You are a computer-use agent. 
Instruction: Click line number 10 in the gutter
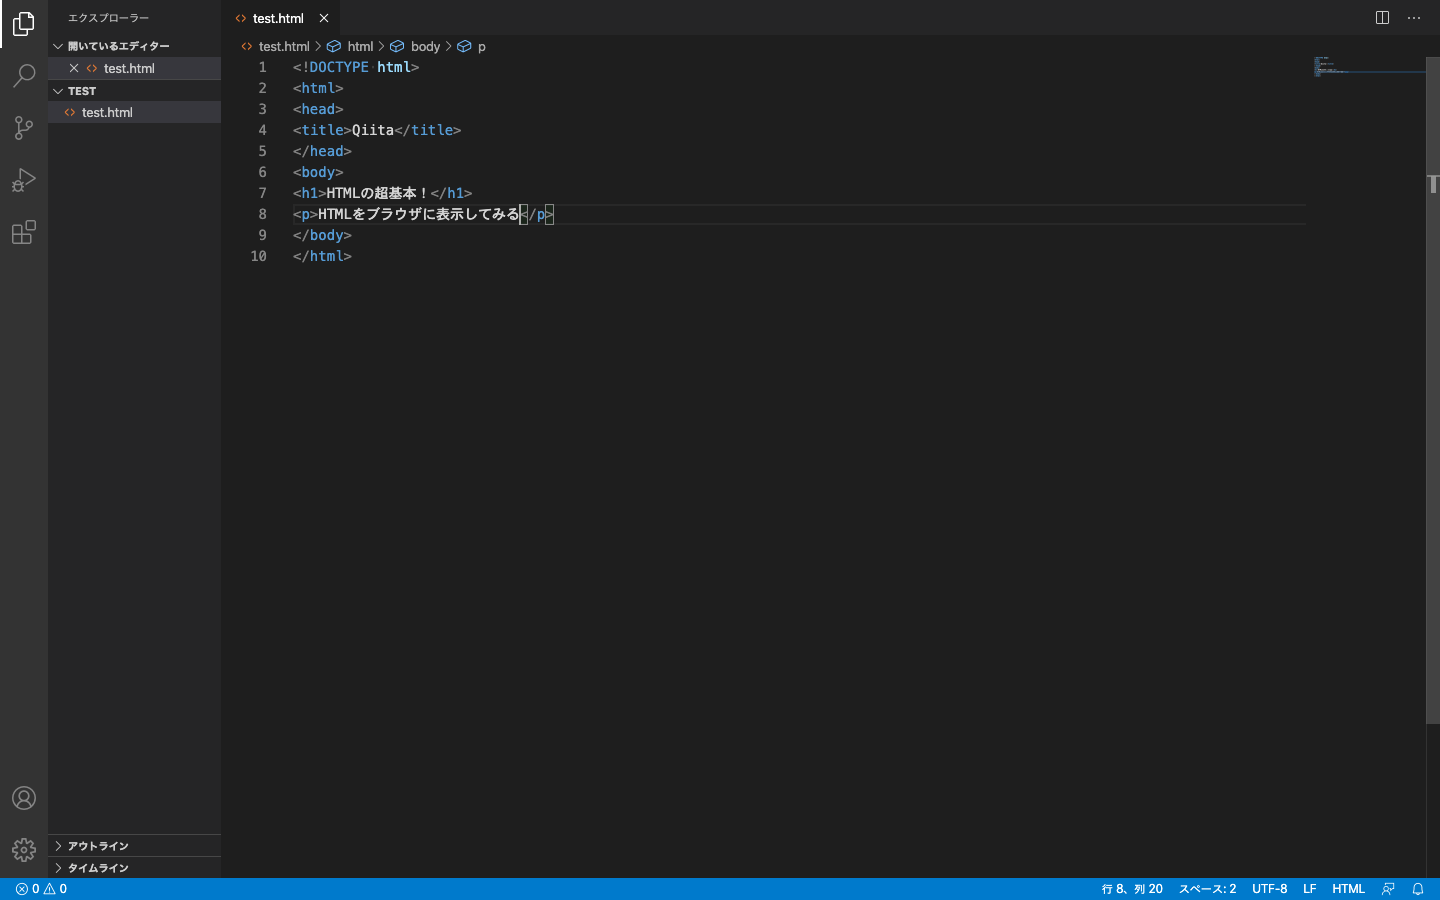pyautogui.click(x=258, y=256)
